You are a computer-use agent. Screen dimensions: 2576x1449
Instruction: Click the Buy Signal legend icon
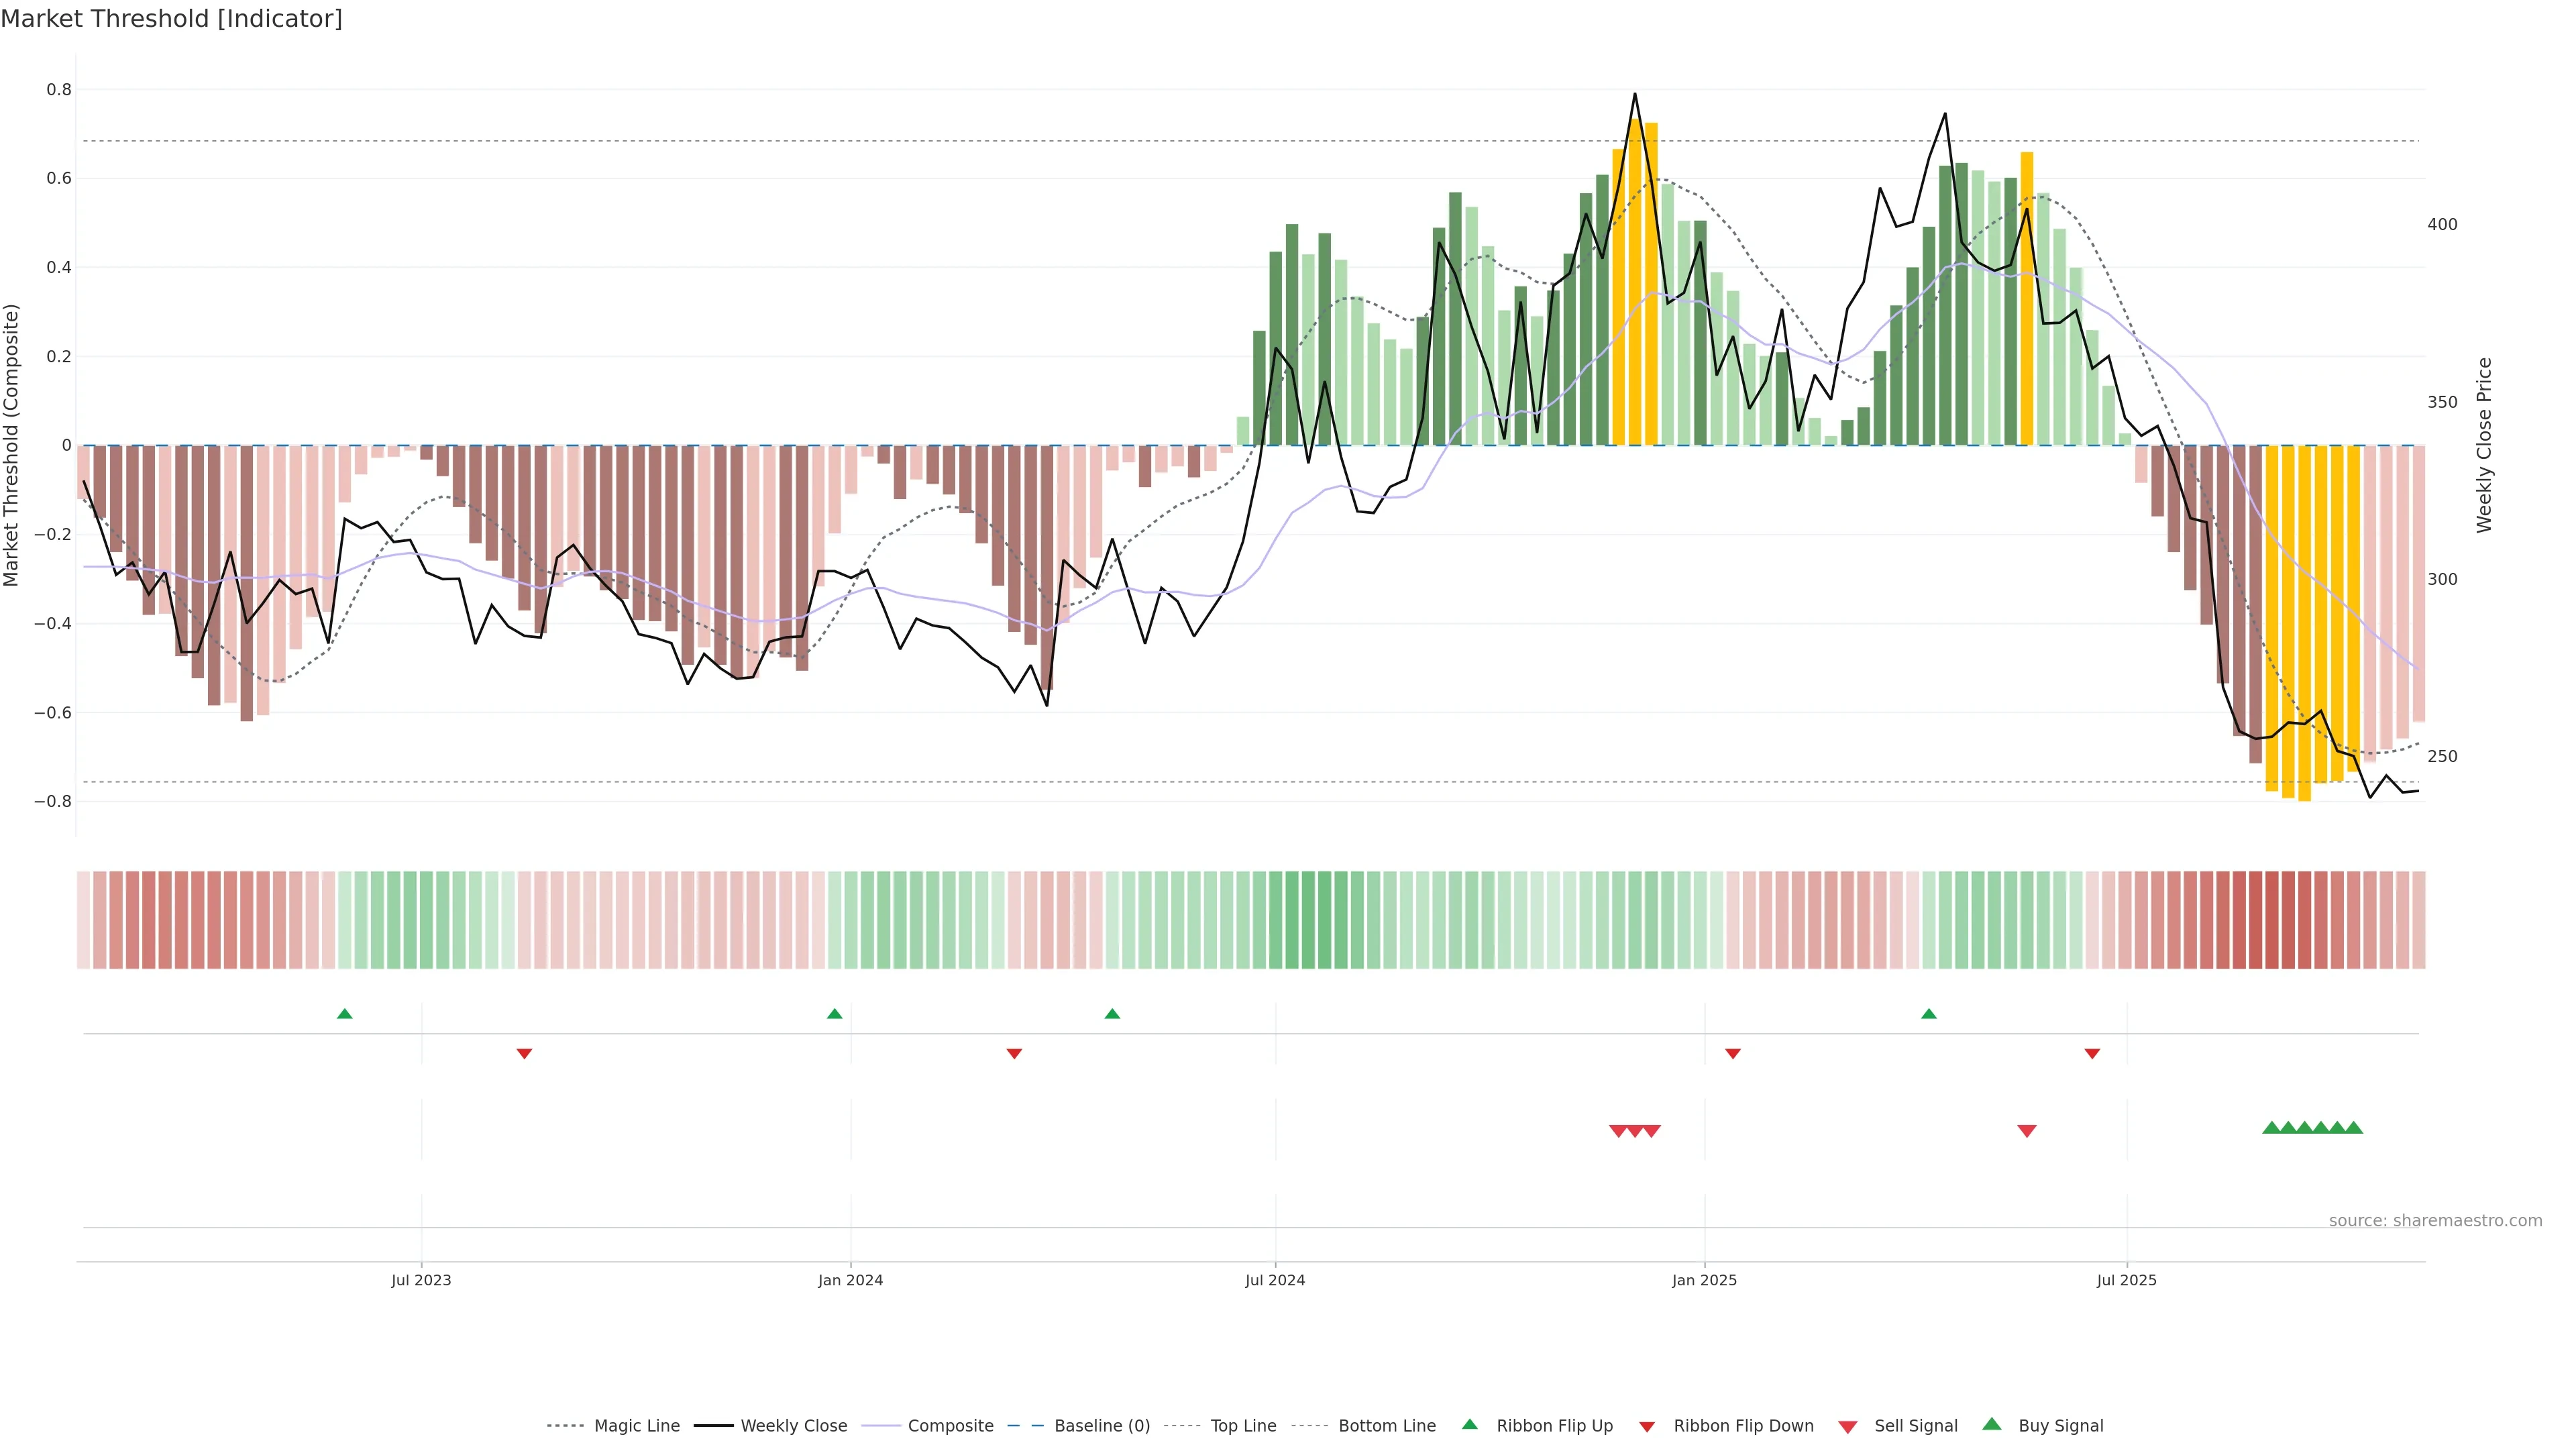coord(1992,1425)
